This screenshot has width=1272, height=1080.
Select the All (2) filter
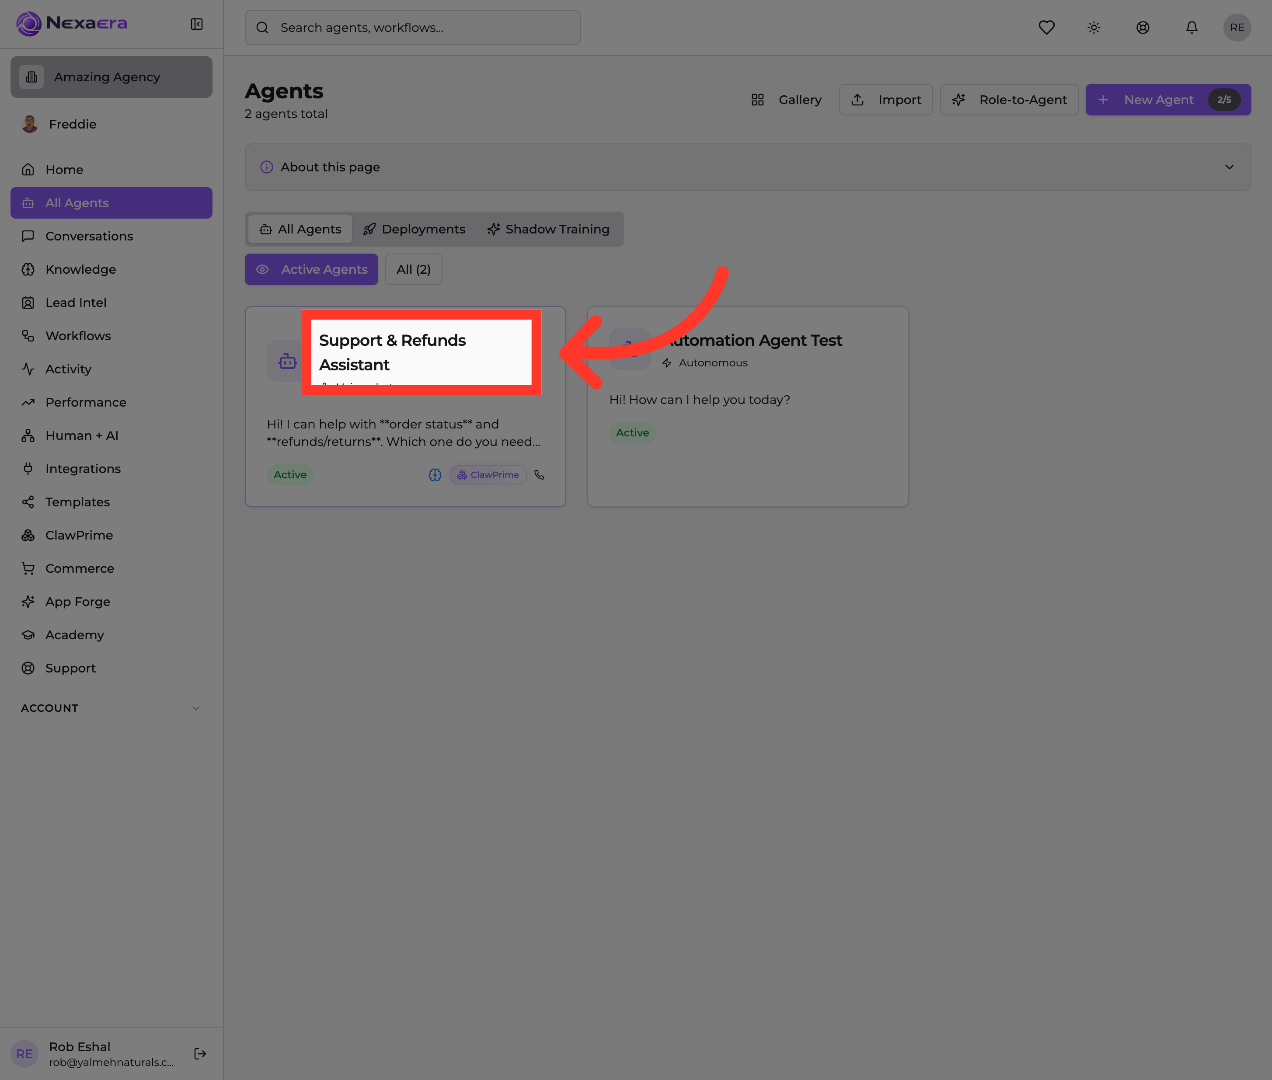[413, 270]
